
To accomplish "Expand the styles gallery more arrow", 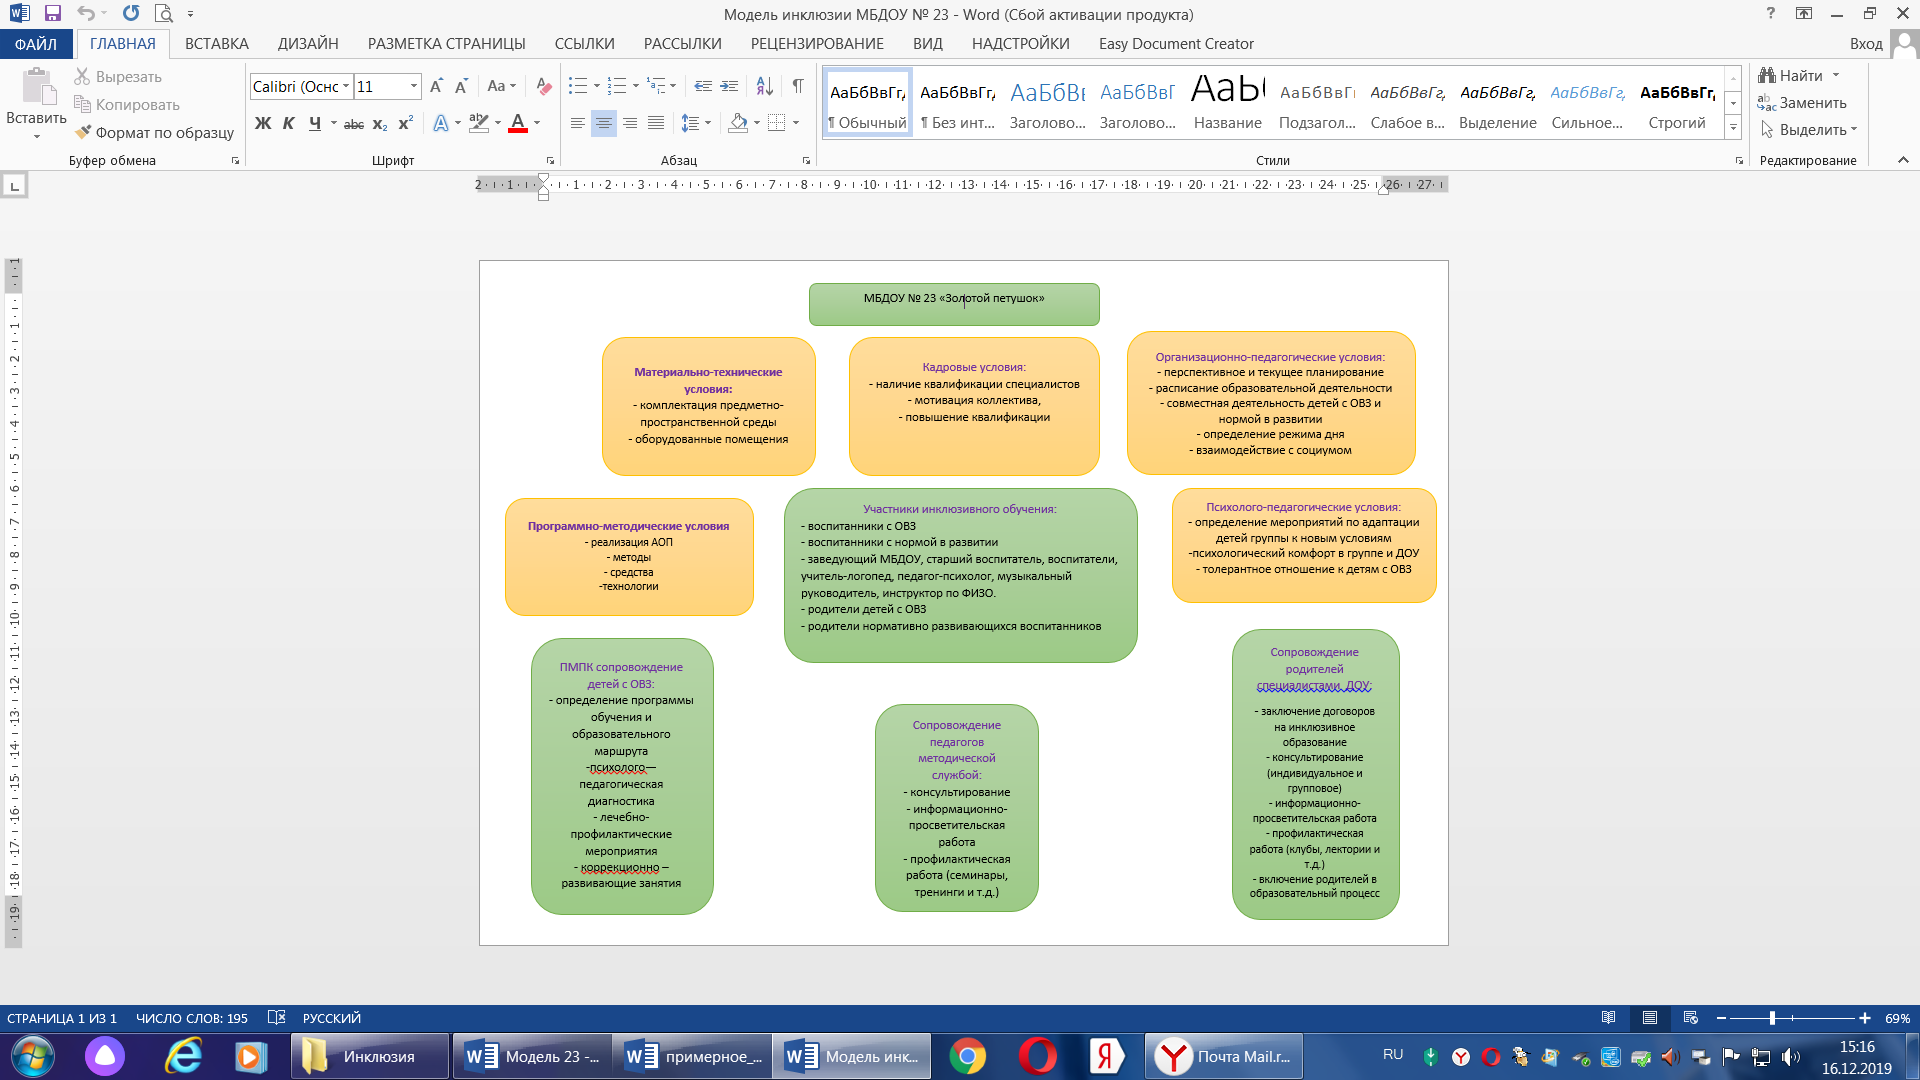I will tap(1733, 128).
